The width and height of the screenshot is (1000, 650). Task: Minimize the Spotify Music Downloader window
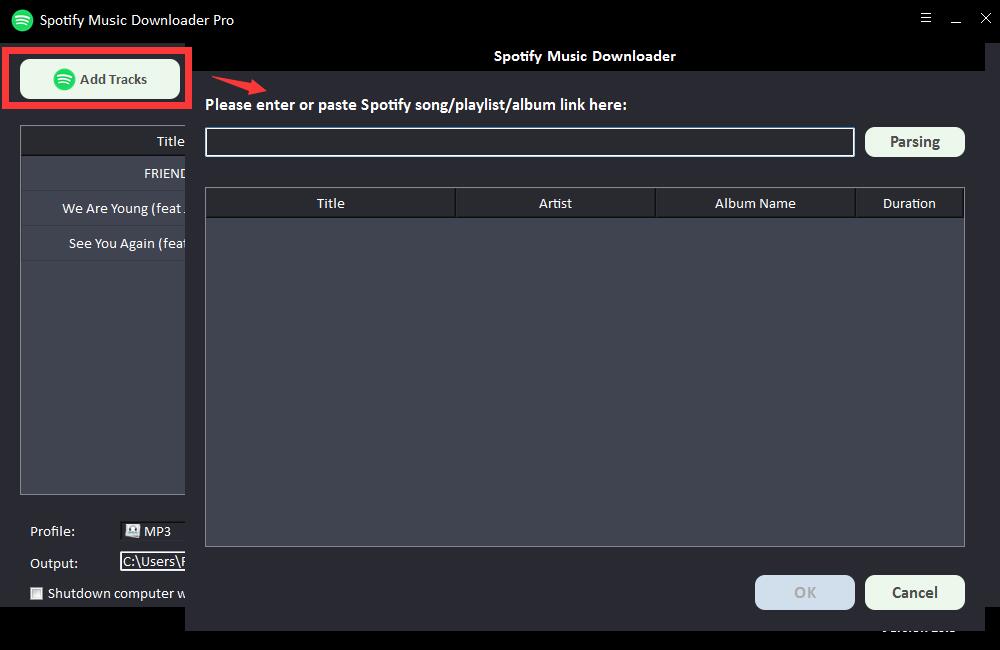pyautogui.click(x=956, y=18)
